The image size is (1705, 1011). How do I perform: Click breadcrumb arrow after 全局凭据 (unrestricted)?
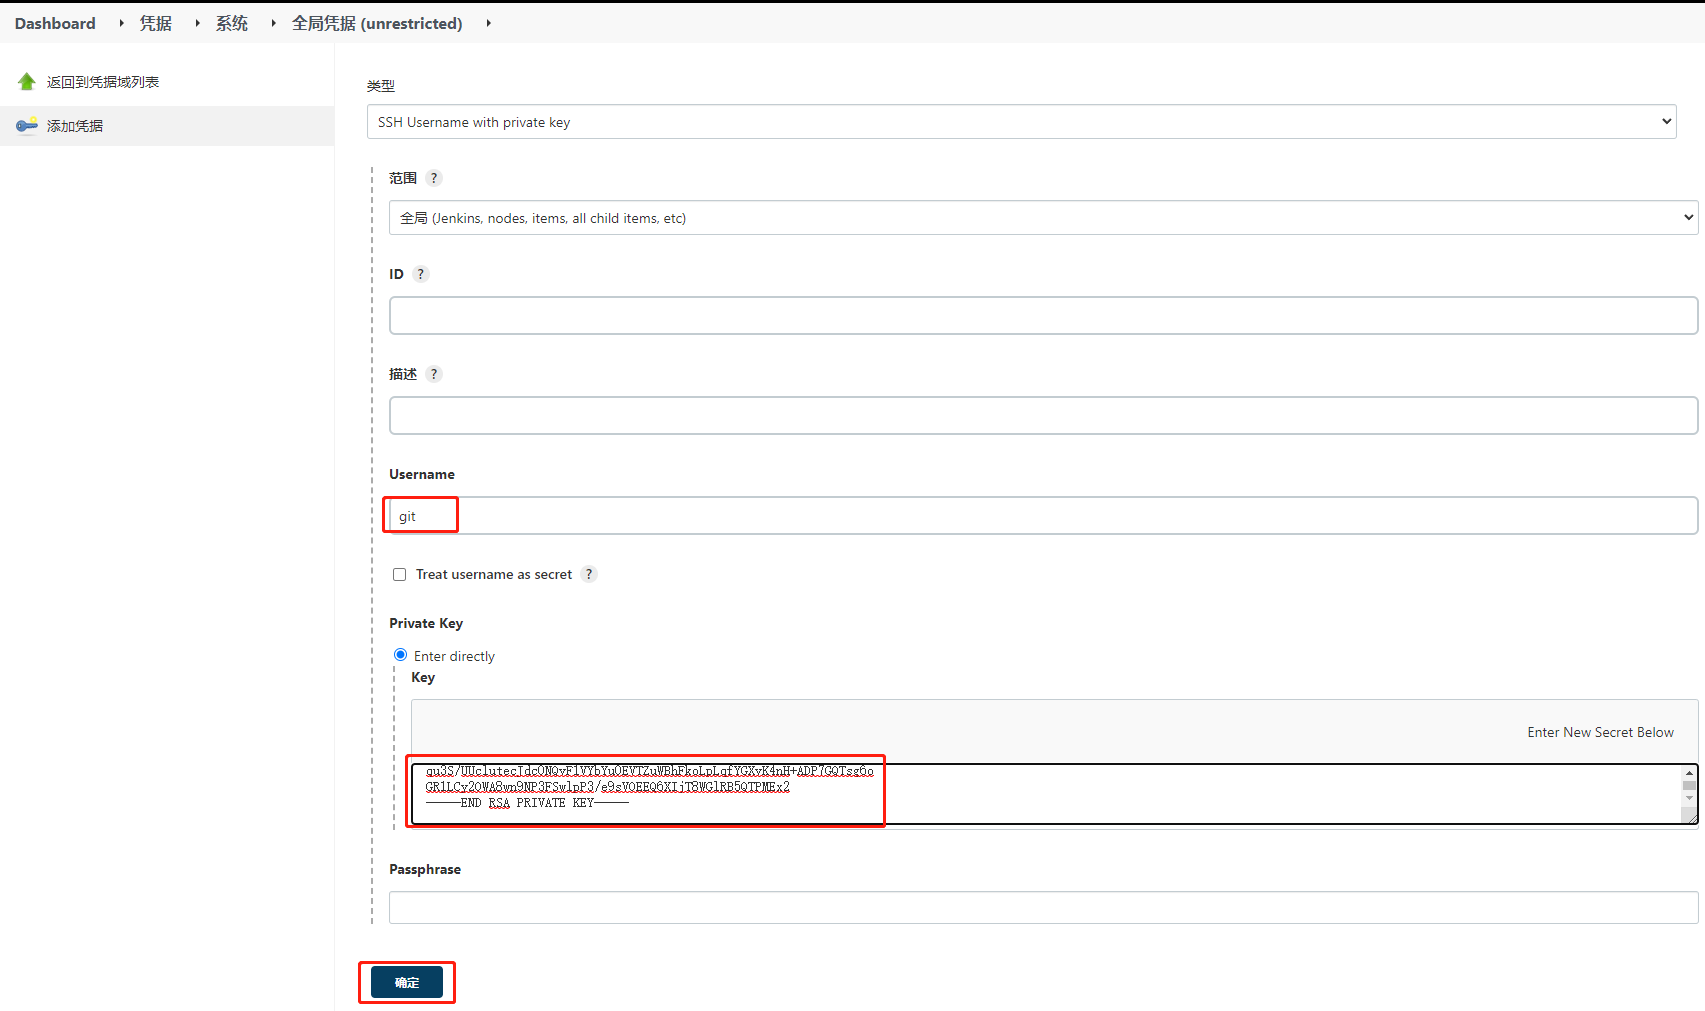coord(488,23)
